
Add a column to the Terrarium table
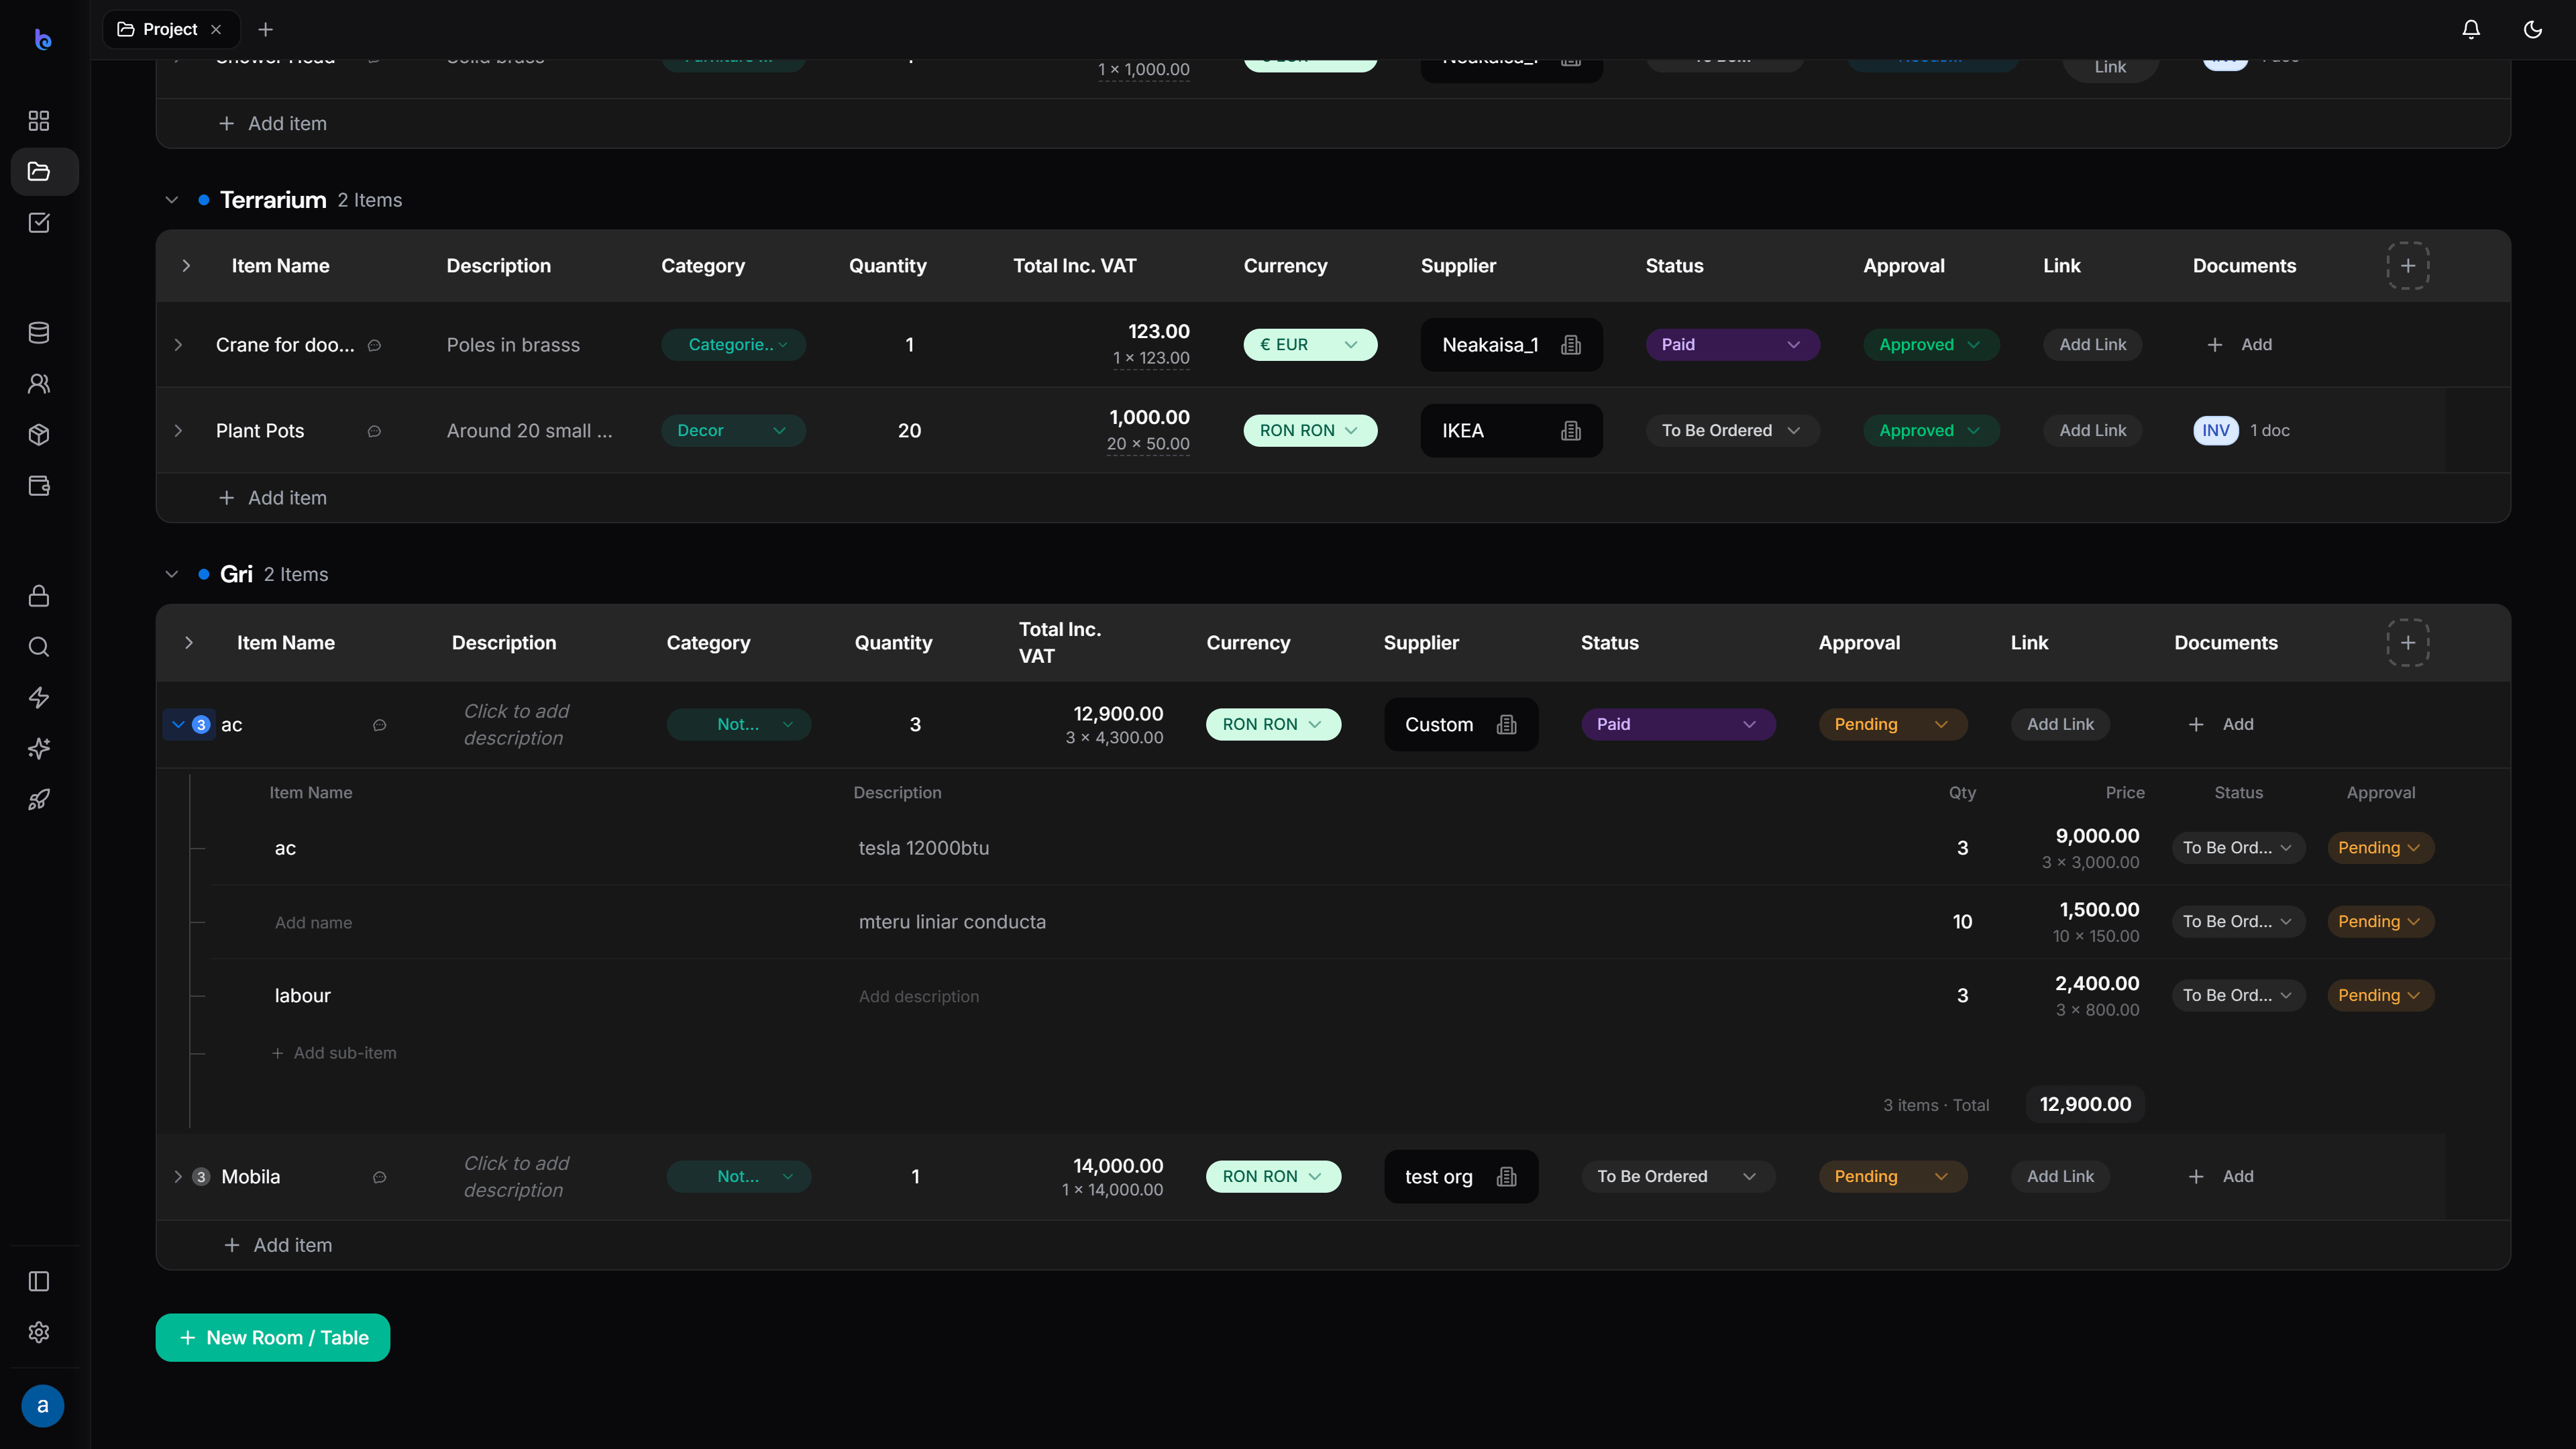2408,266
